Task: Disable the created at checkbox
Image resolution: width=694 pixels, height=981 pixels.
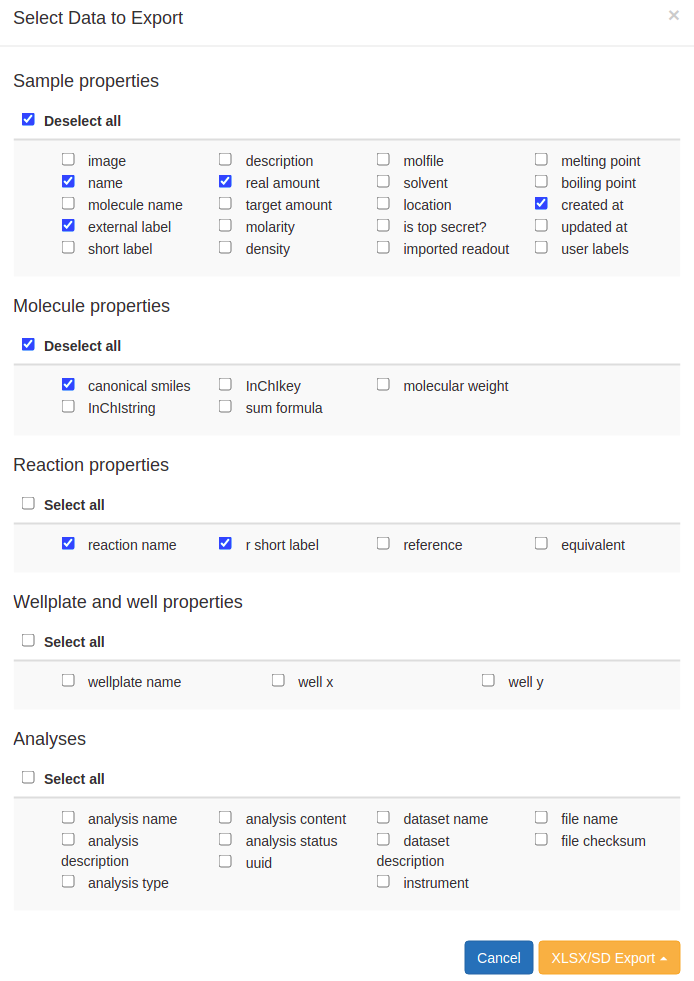Action: click(x=541, y=203)
